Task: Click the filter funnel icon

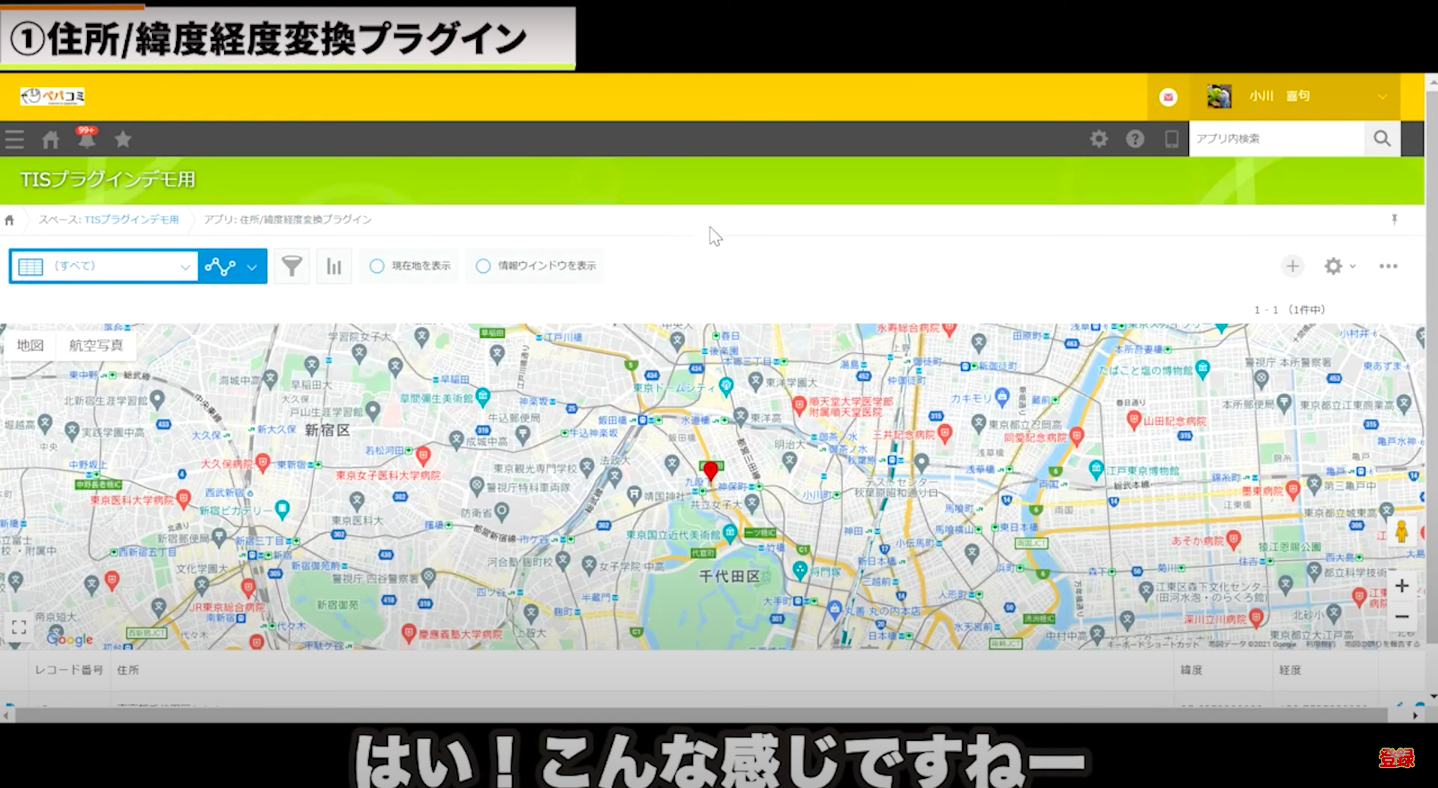Action: (291, 267)
